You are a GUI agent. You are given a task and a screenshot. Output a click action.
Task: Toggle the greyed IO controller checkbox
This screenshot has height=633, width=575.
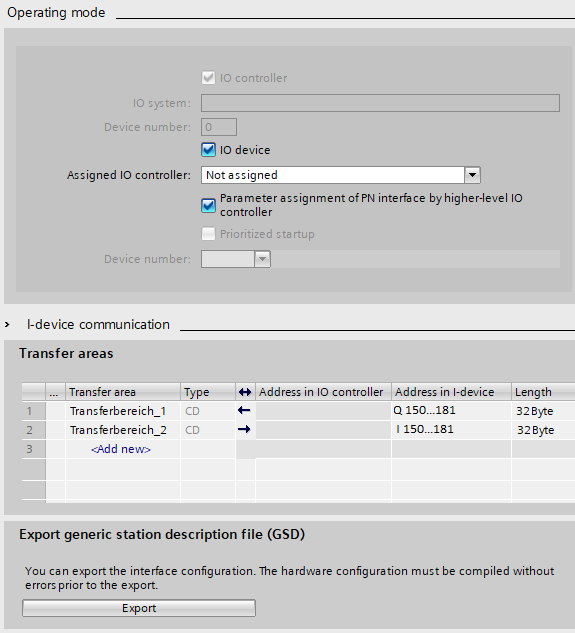pyautogui.click(x=208, y=78)
